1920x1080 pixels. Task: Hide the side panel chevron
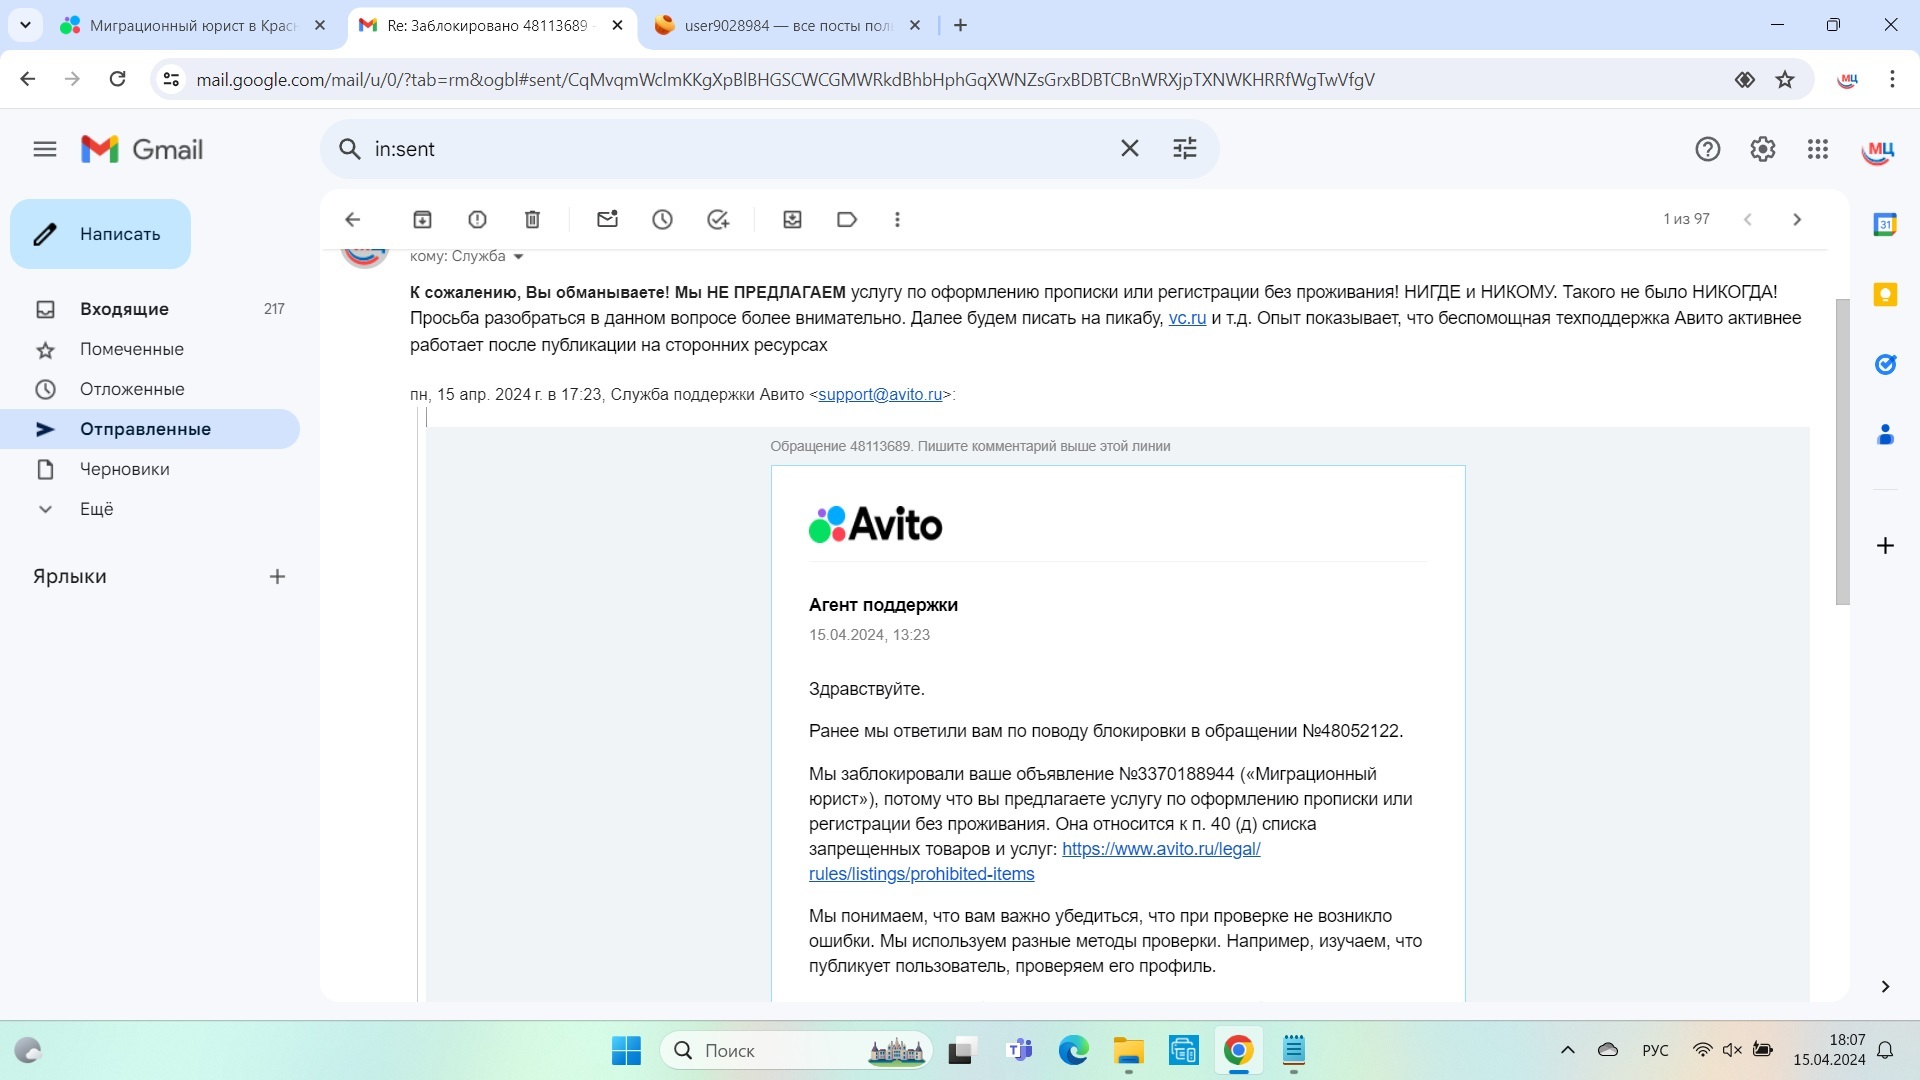[x=1885, y=986]
